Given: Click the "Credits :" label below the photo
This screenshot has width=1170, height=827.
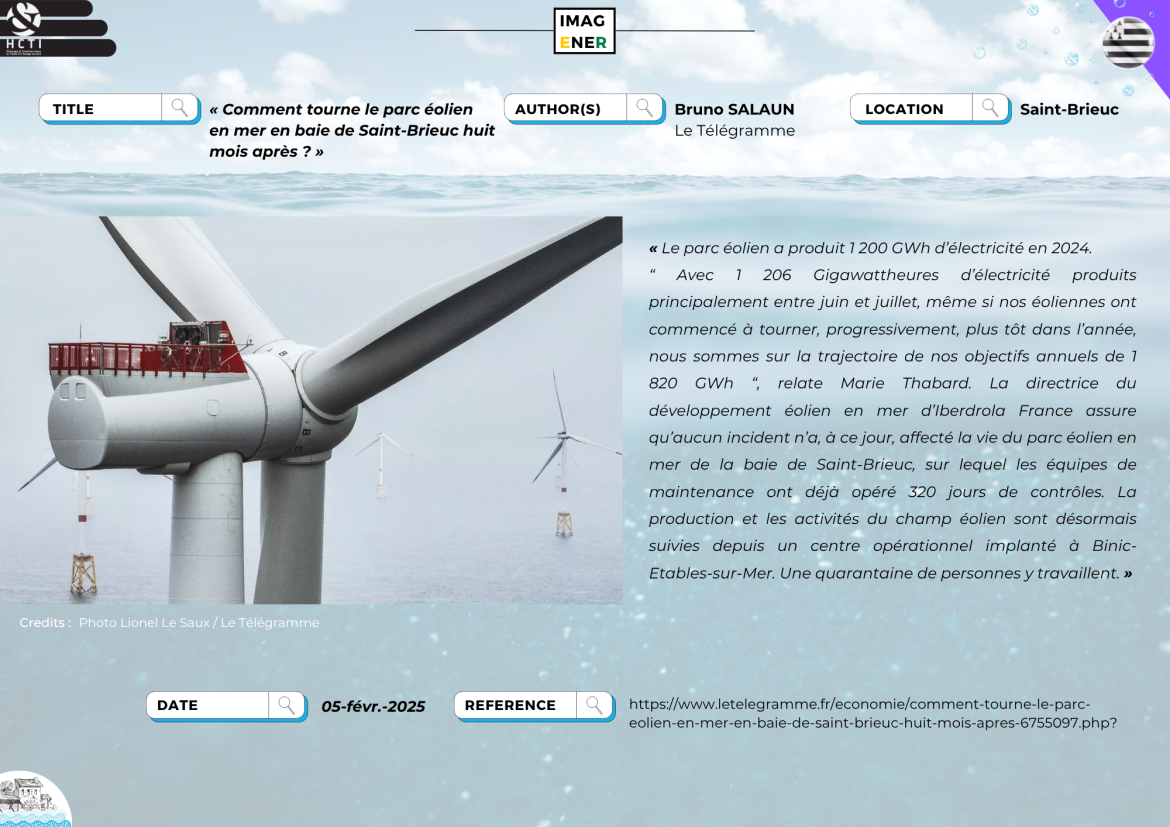Looking at the screenshot, I should (45, 622).
